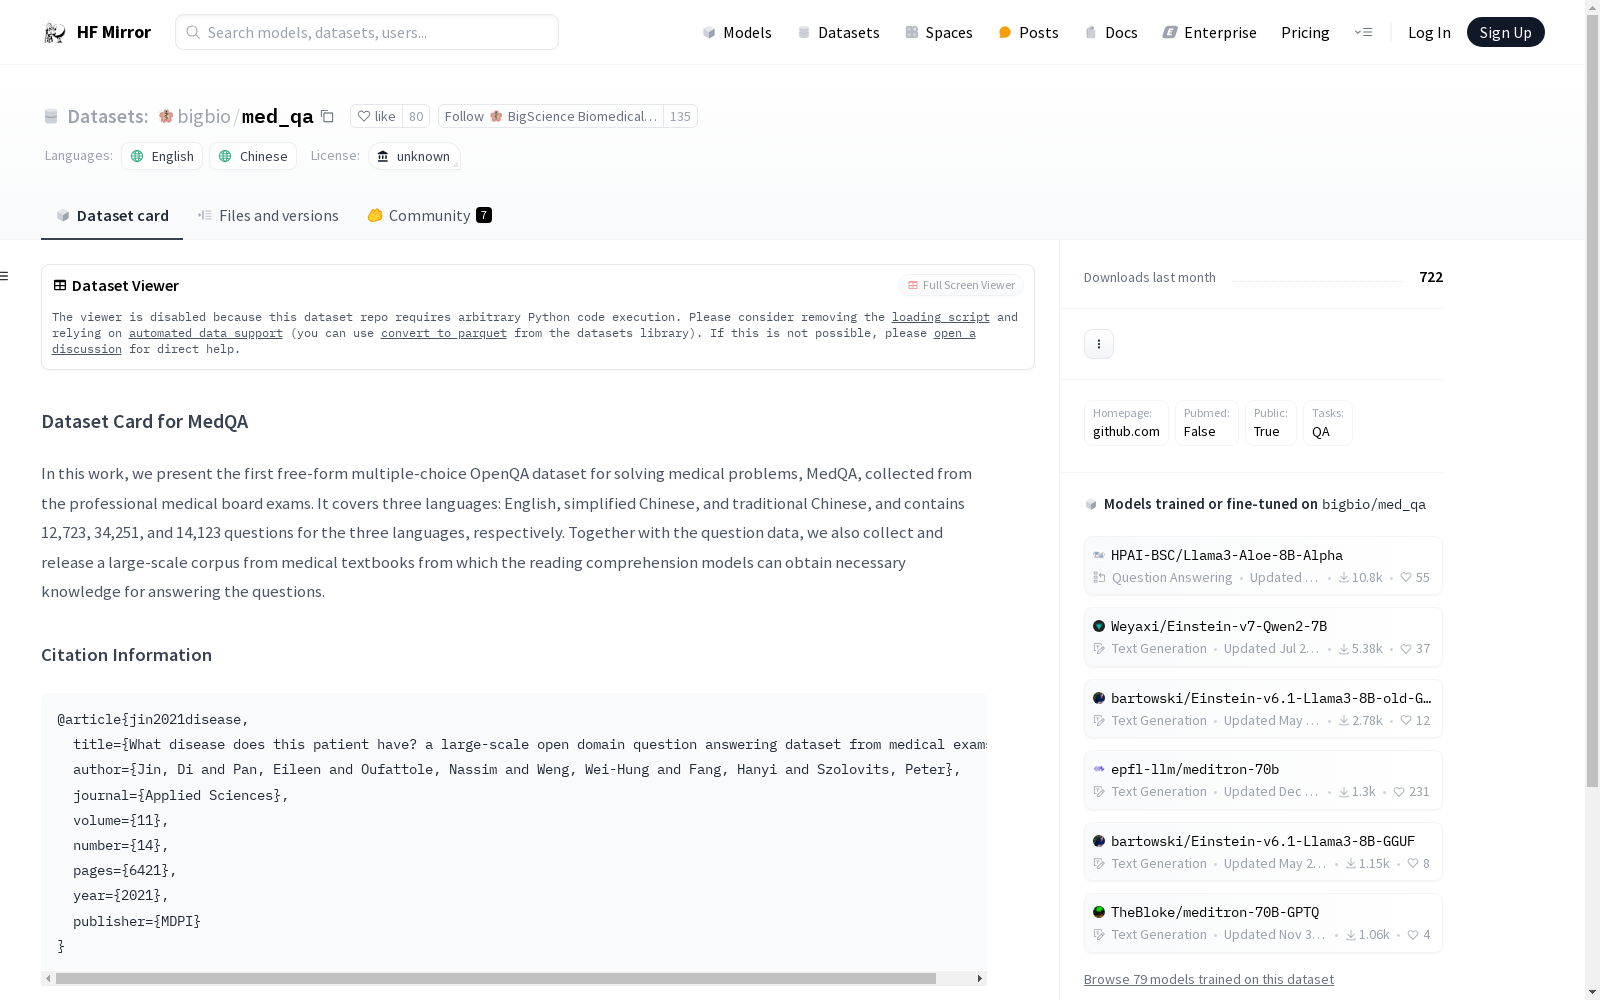Open the automated data support link
Viewport: 1600px width, 1000px height.
point(206,333)
